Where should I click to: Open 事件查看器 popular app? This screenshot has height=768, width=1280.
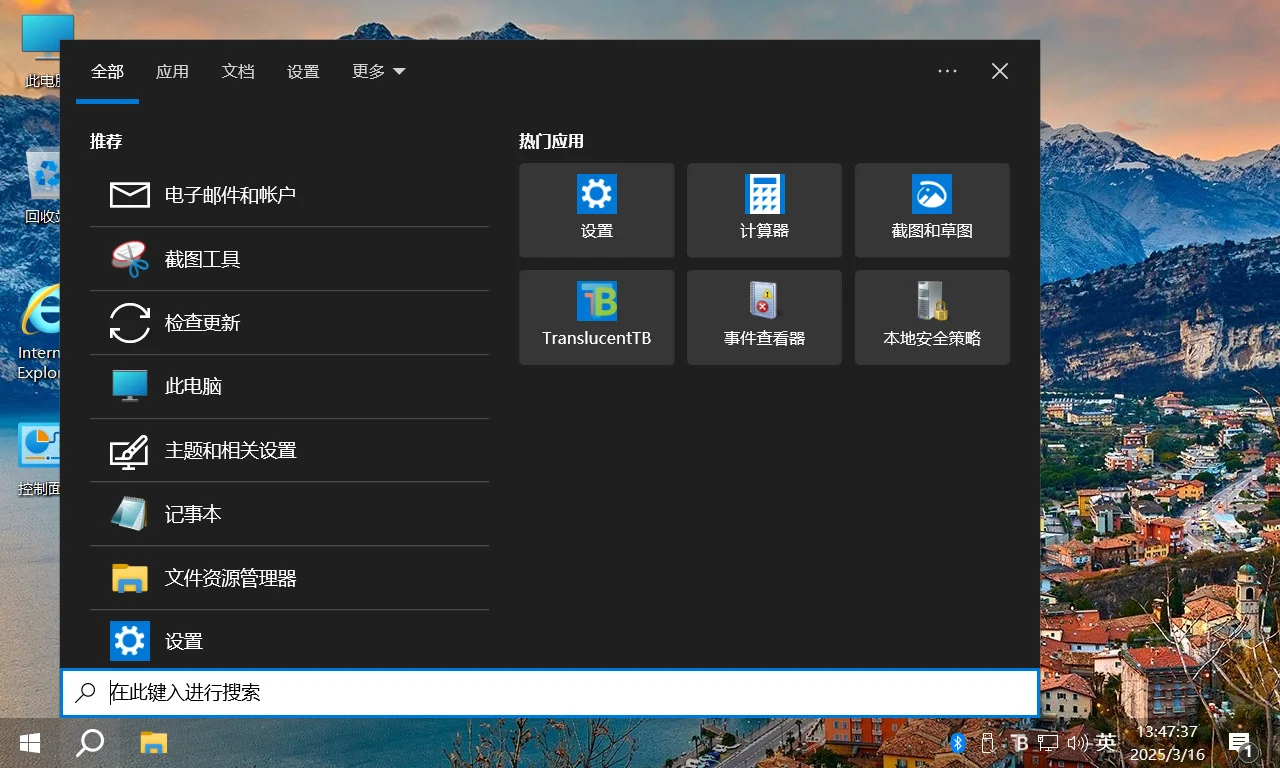[764, 317]
